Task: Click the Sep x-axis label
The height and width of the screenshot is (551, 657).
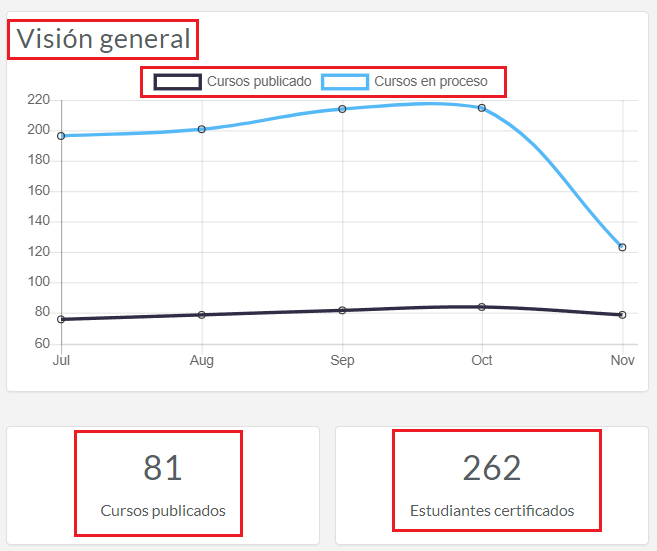Action: point(342,360)
